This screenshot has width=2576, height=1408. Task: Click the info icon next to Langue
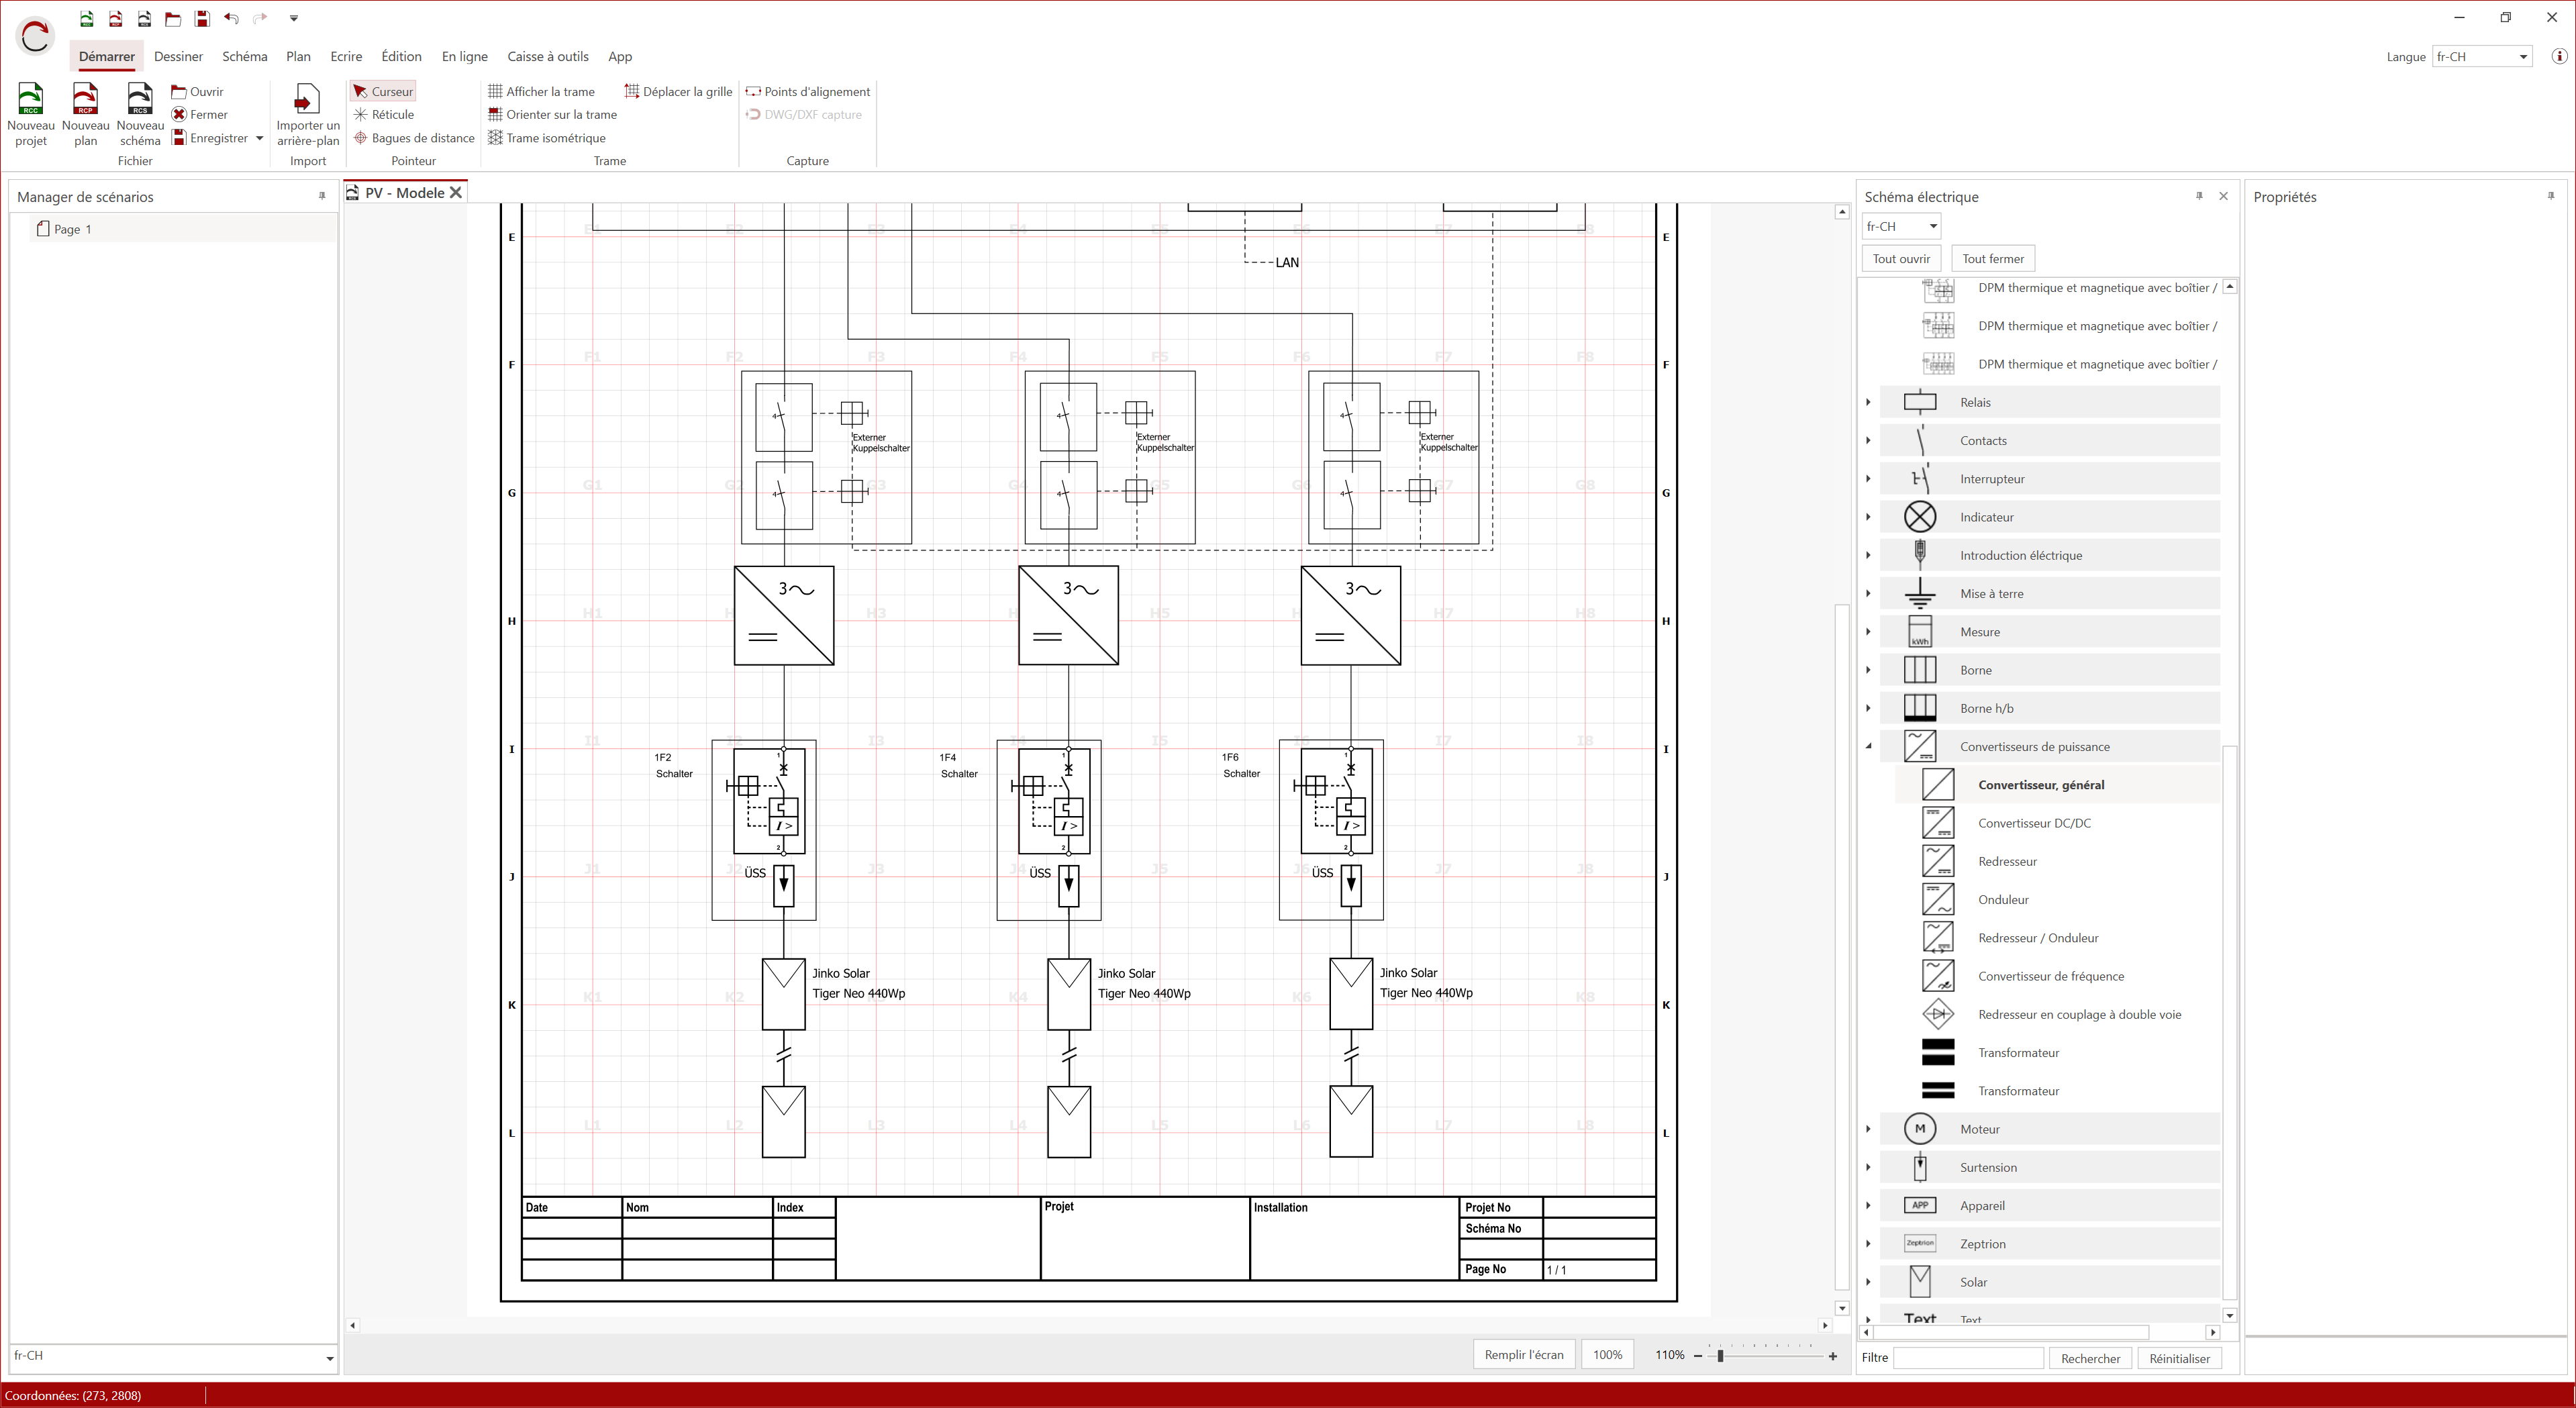tap(2559, 56)
